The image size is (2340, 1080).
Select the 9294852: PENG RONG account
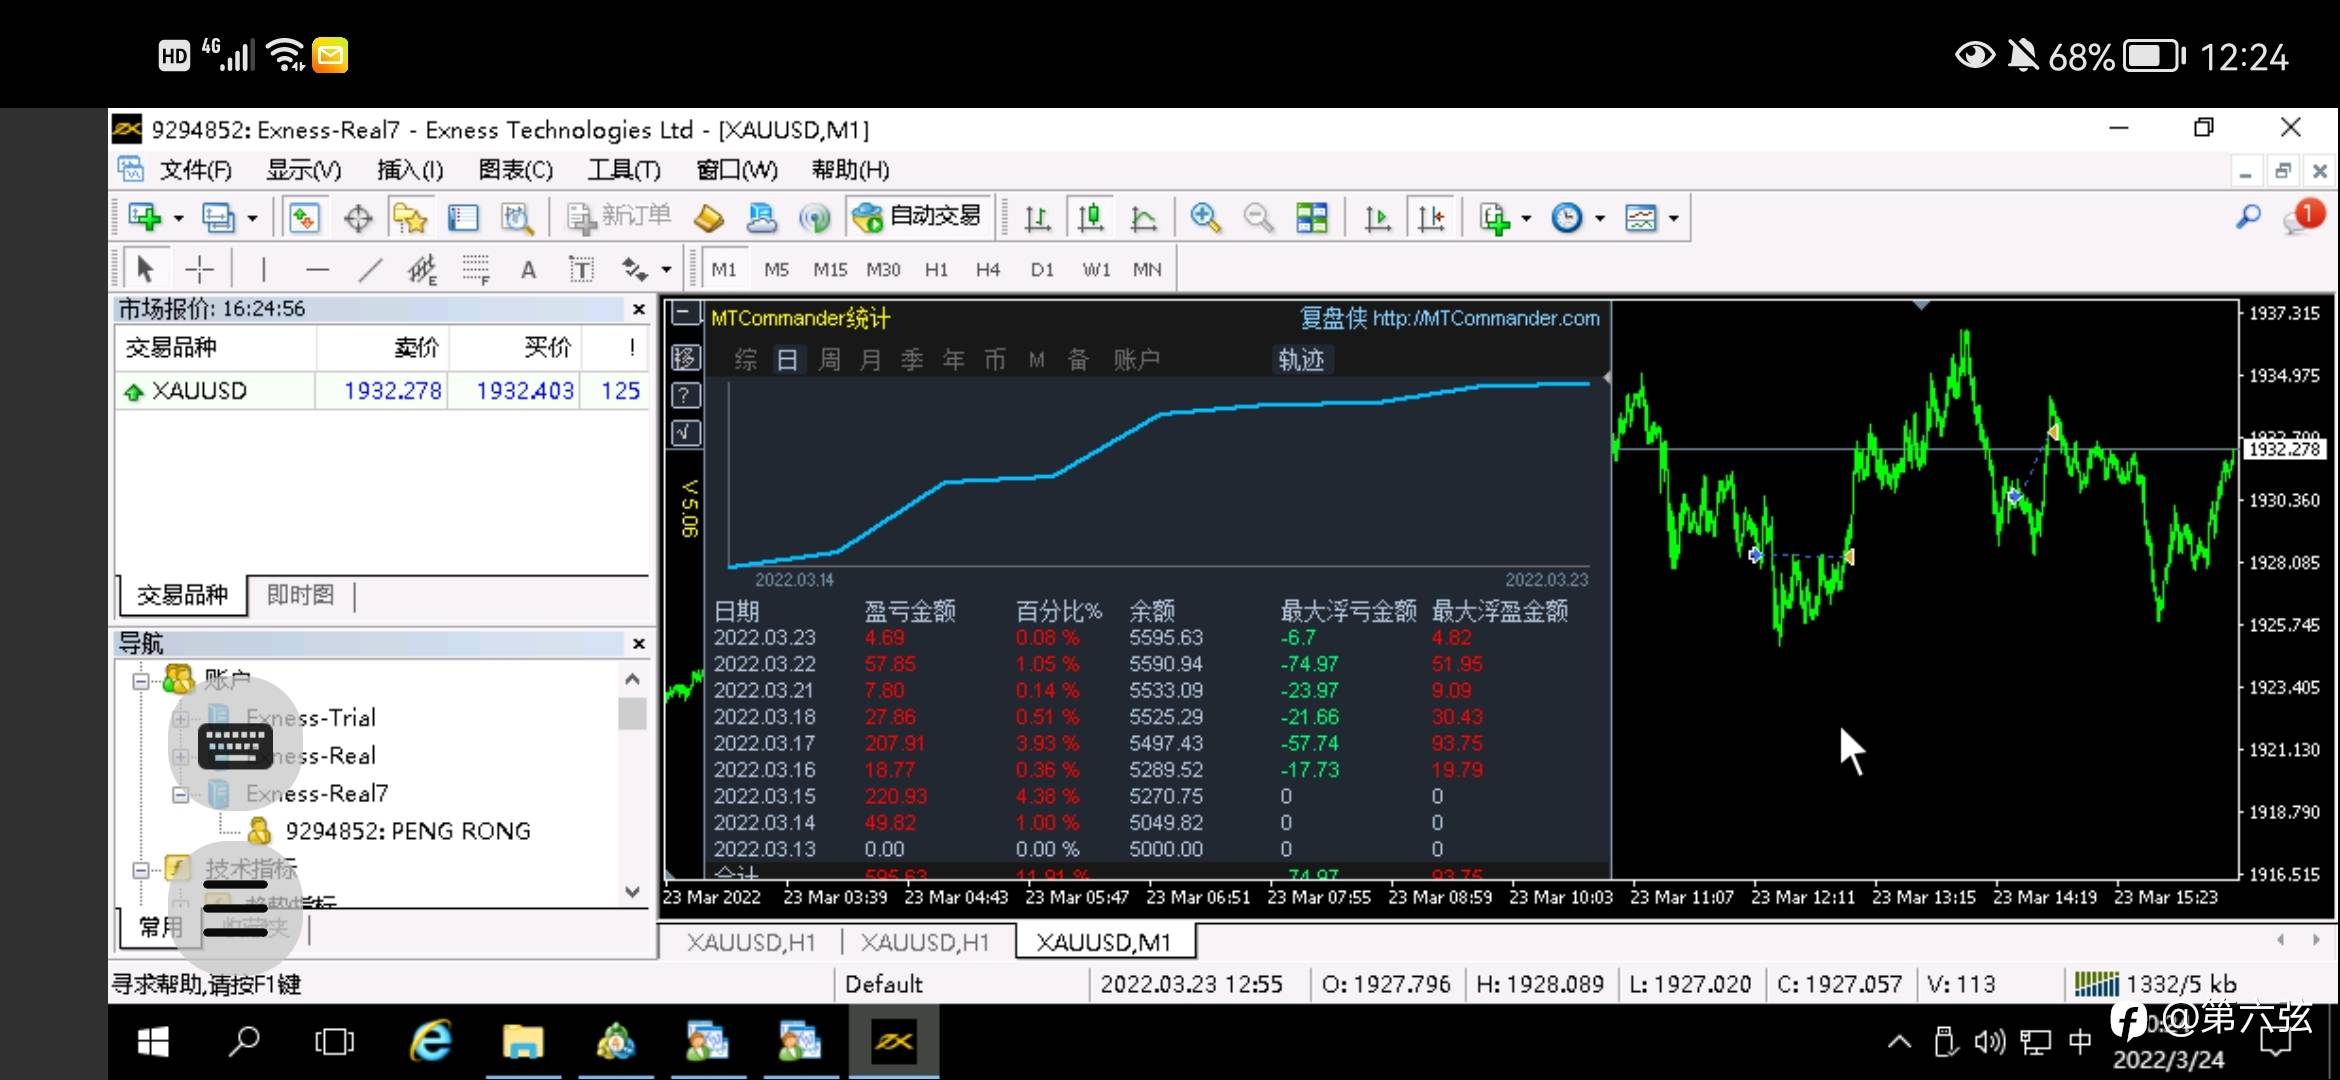coord(407,831)
